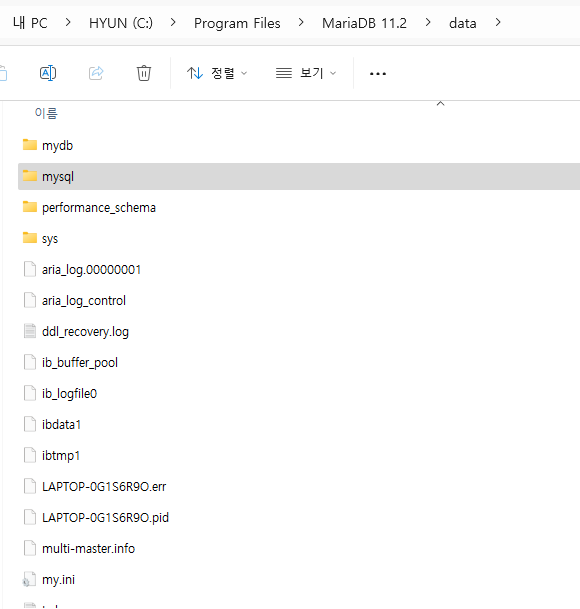Select the mysql folder icon
This screenshot has height=609, width=580.
tap(30, 176)
